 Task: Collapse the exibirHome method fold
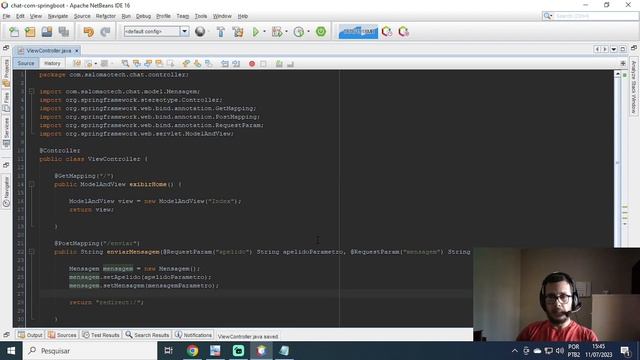coord(31,184)
